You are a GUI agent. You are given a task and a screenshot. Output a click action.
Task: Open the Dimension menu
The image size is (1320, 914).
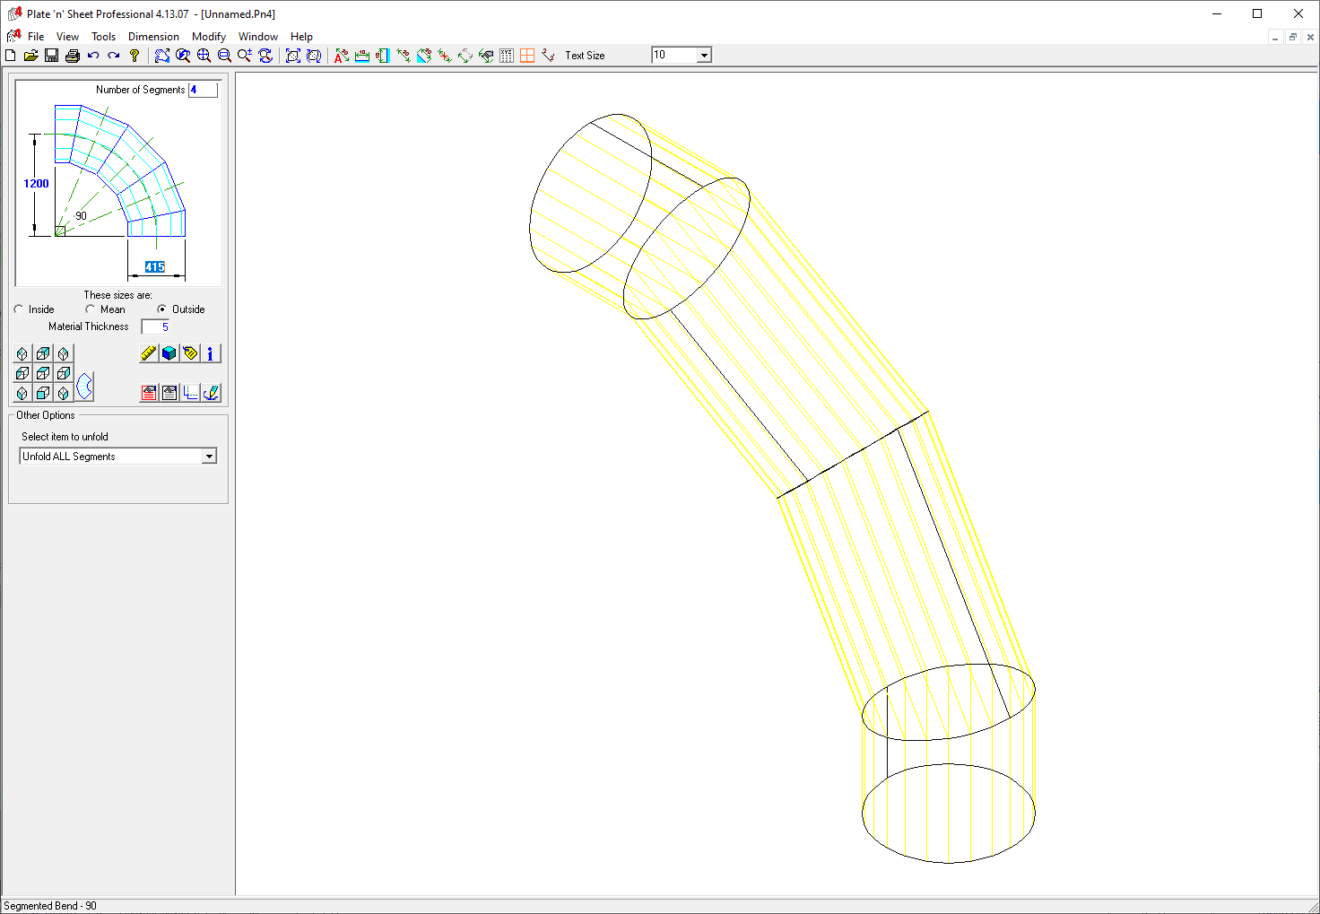coord(153,36)
